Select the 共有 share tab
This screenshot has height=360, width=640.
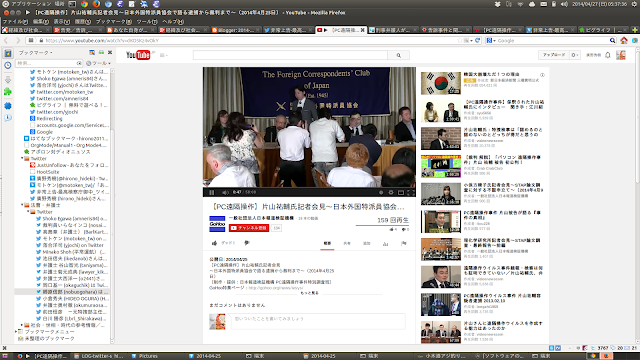[347, 243]
